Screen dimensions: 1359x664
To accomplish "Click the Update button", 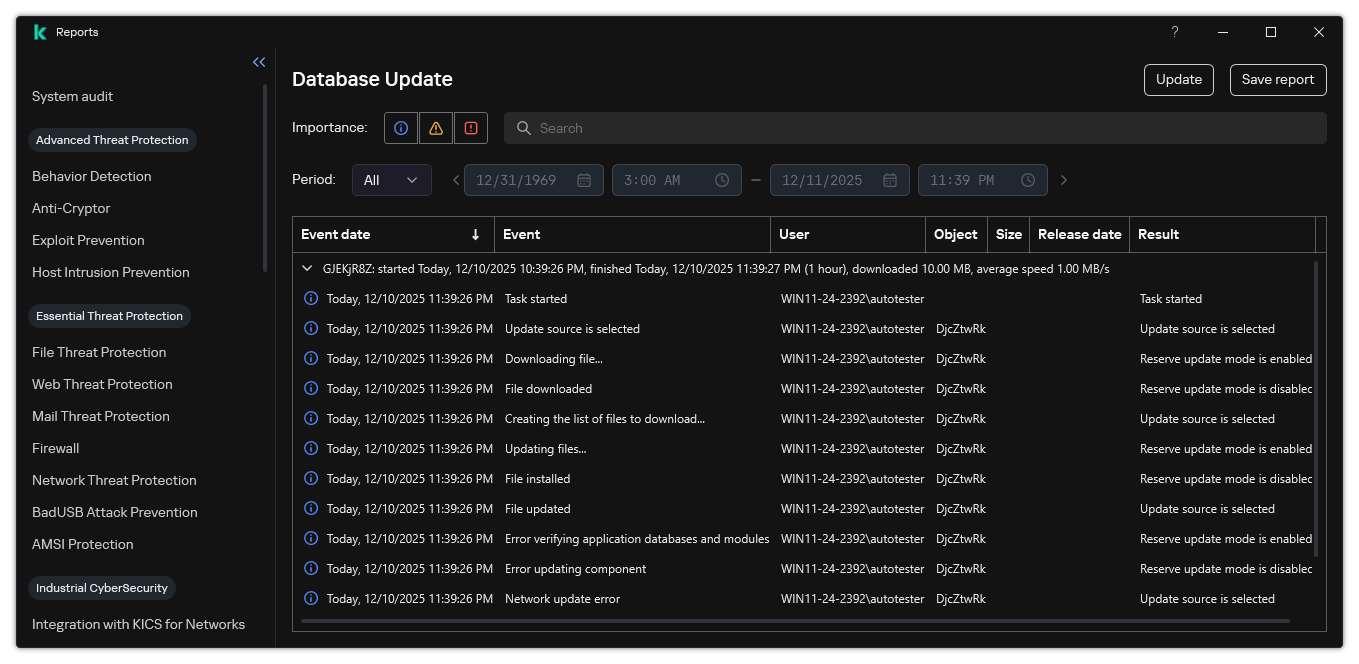I will [1178, 80].
